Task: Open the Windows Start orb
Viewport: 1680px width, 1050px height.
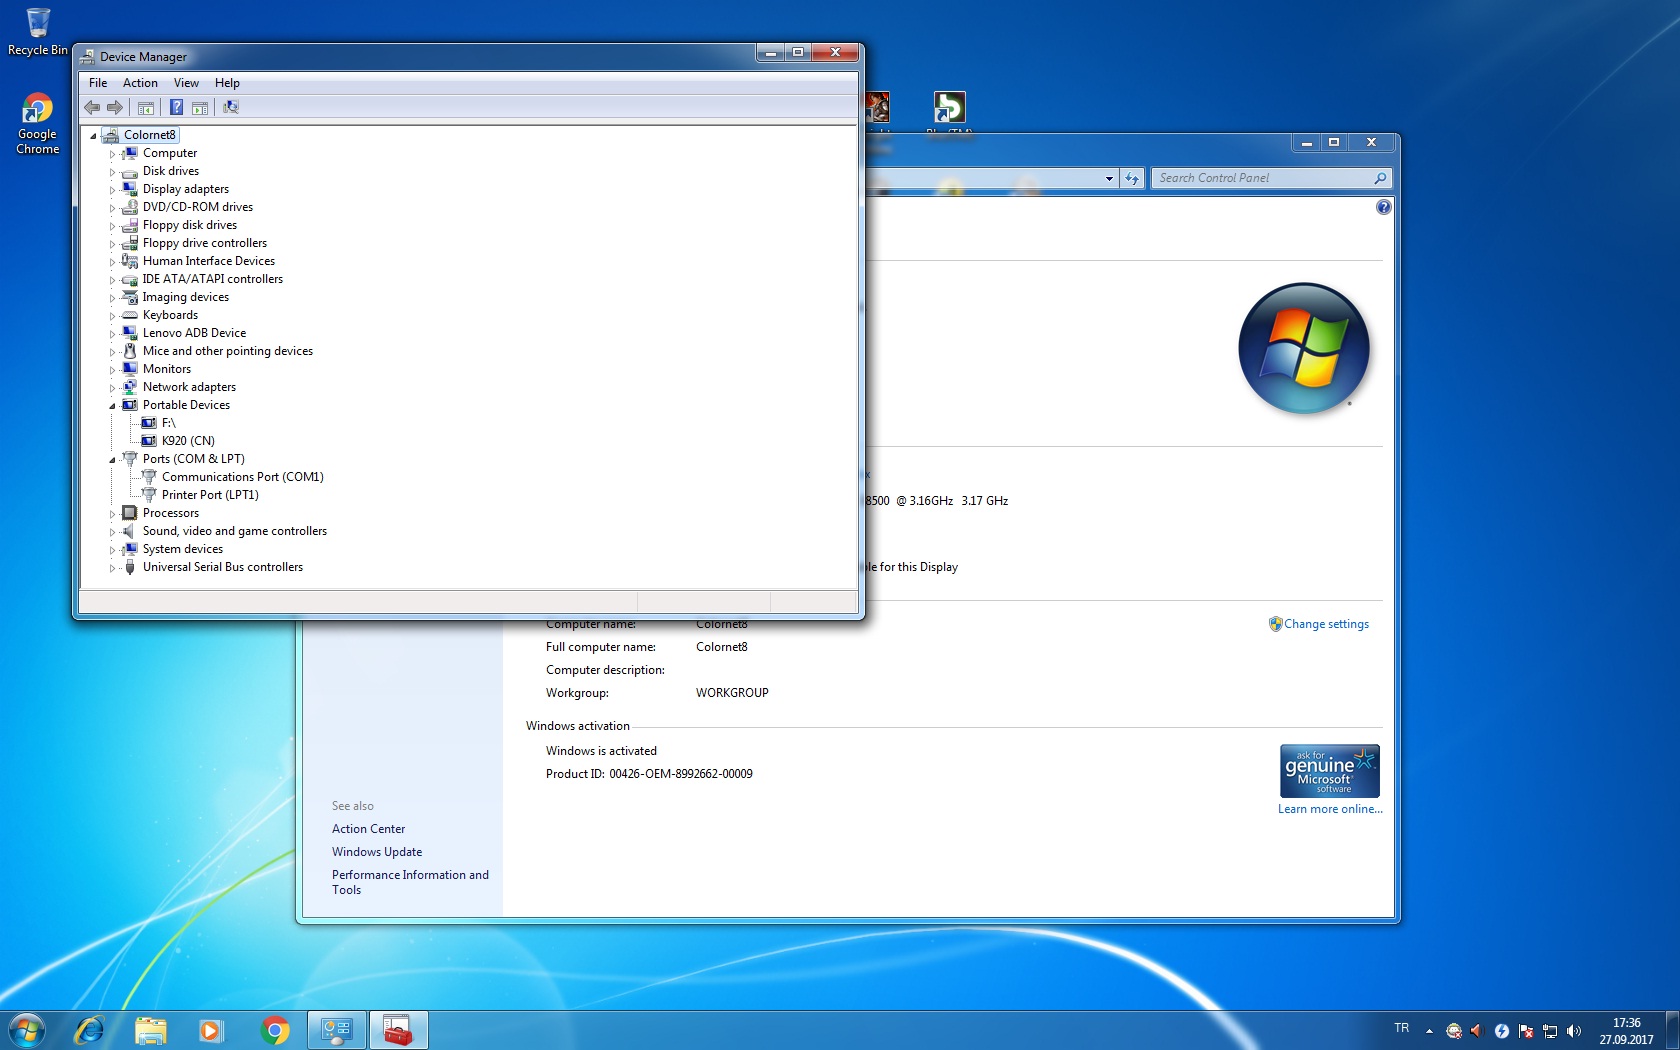Action: pos(27,1030)
